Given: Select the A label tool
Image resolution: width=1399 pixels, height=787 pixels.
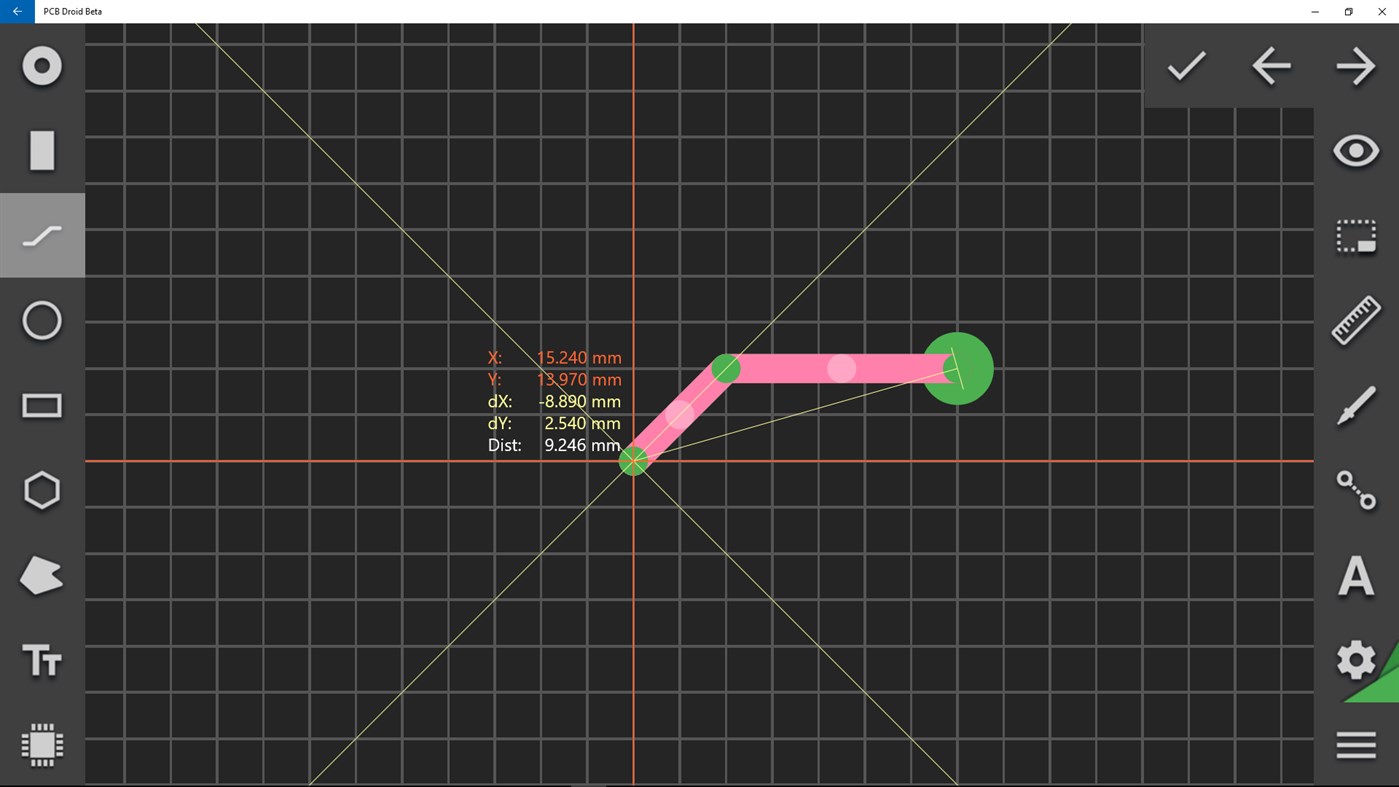Looking at the screenshot, I should 1355,575.
